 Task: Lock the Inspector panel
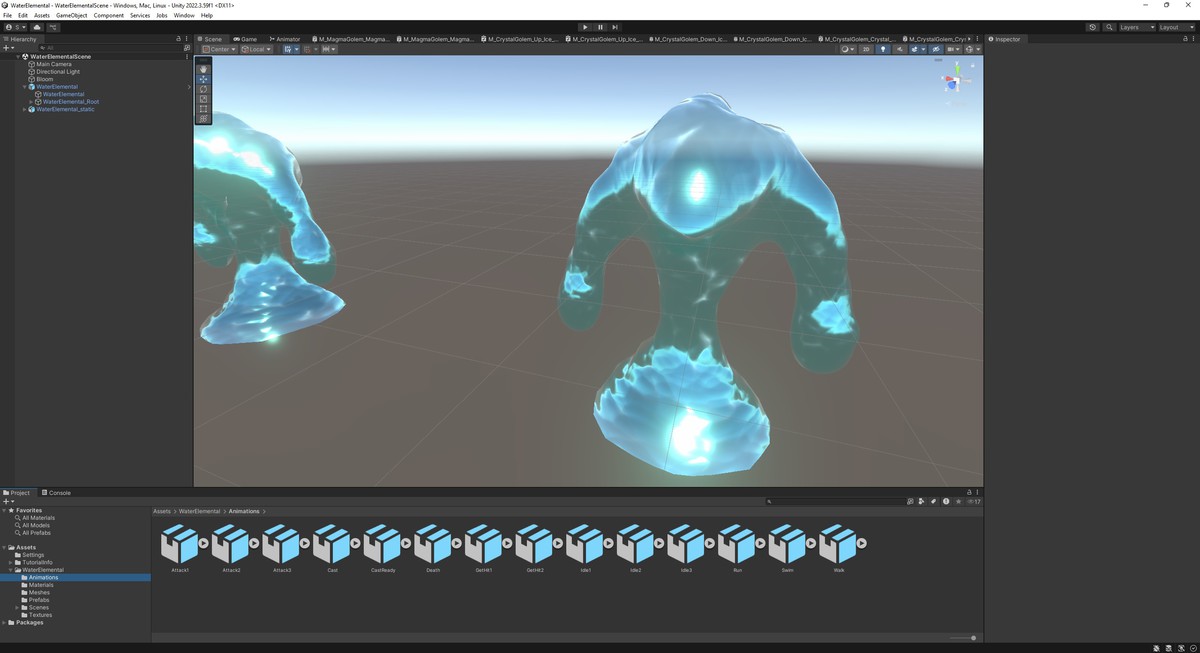[x=1186, y=39]
